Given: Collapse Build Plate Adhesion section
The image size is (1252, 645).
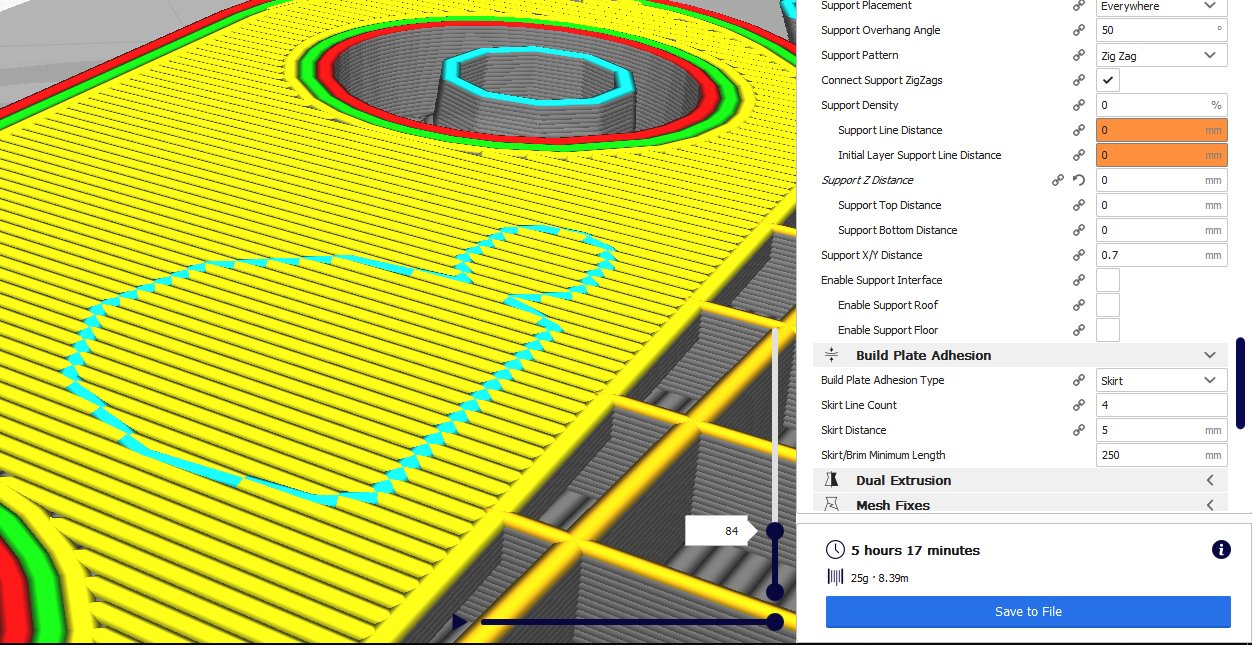Looking at the screenshot, I should coord(1210,355).
